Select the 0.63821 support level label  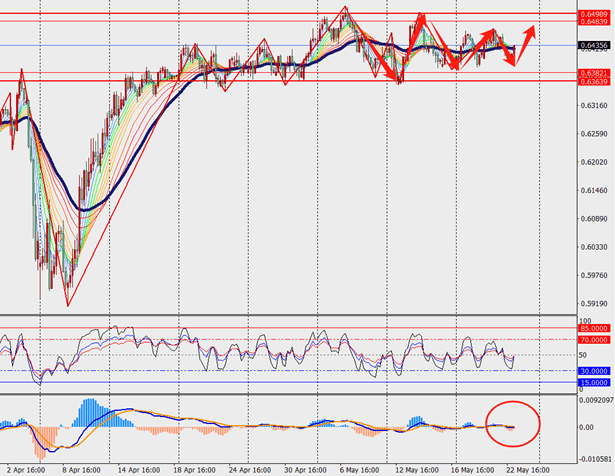pos(591,73)
